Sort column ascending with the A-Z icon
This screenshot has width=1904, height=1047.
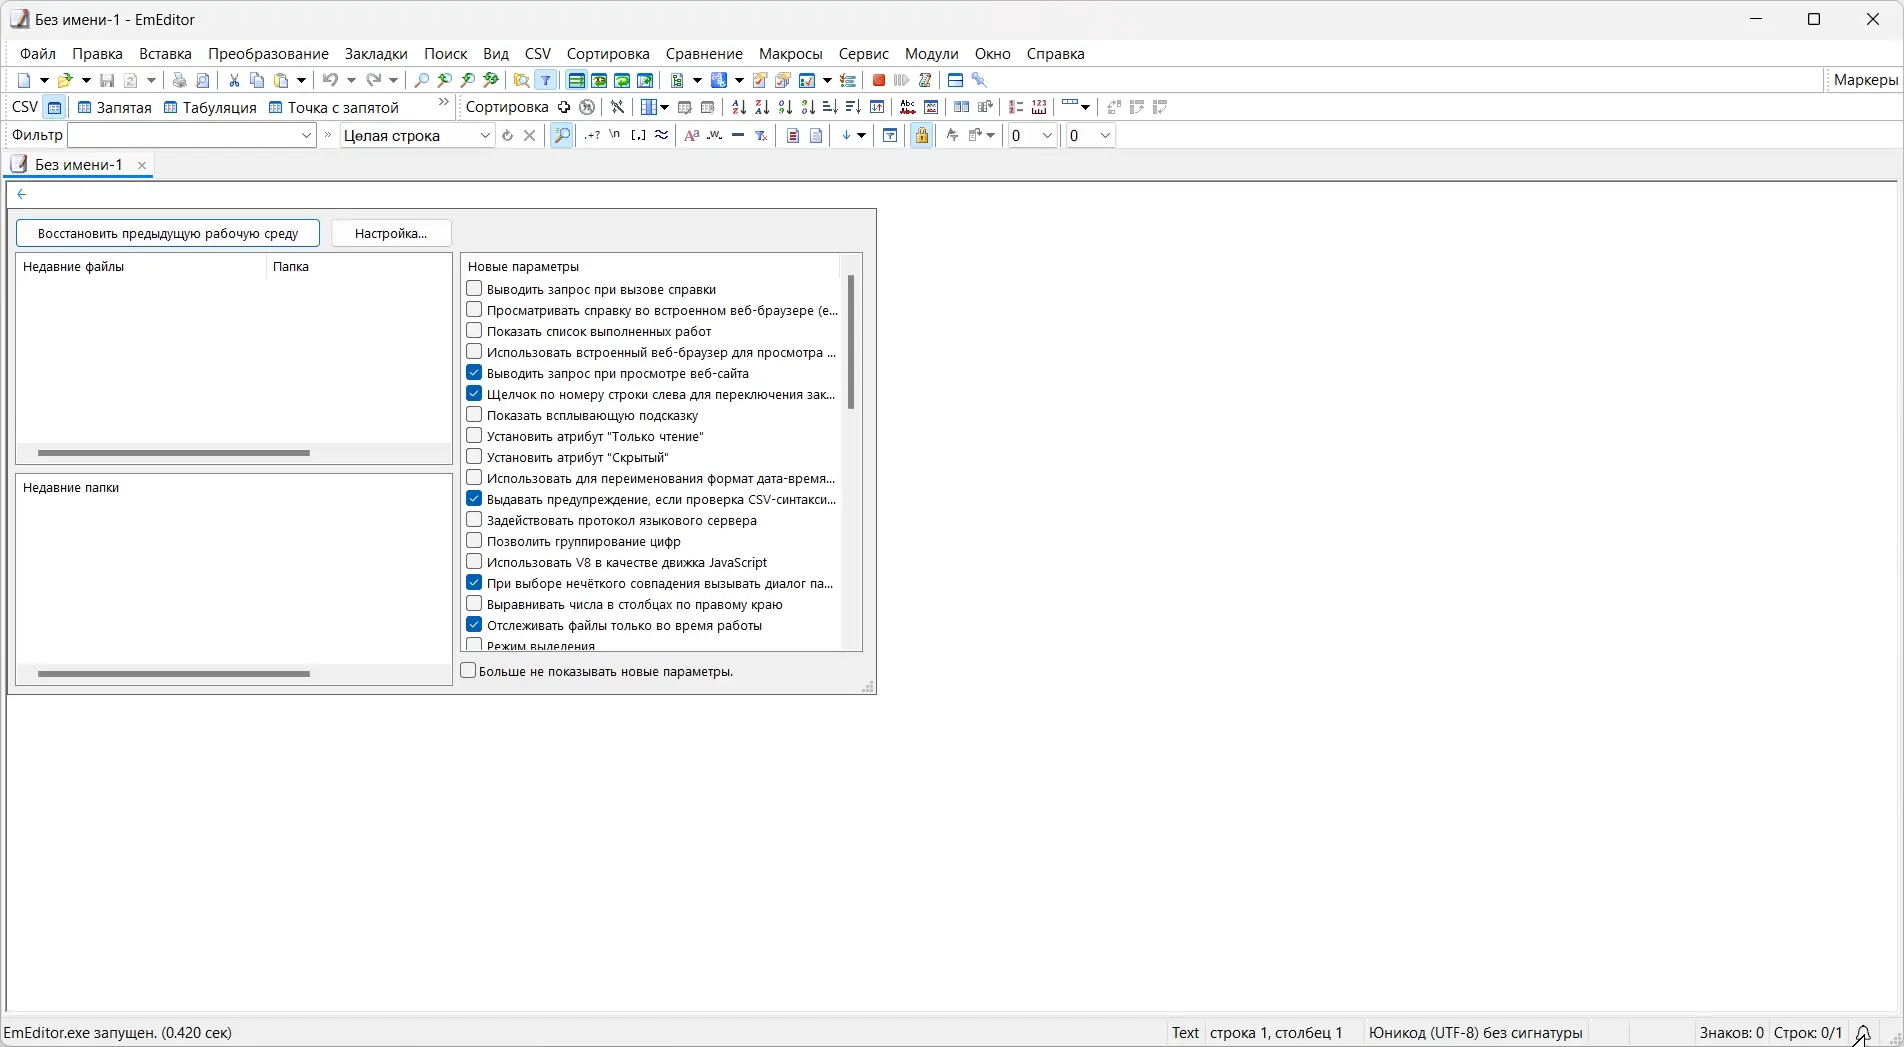click(x=738, y=107)
